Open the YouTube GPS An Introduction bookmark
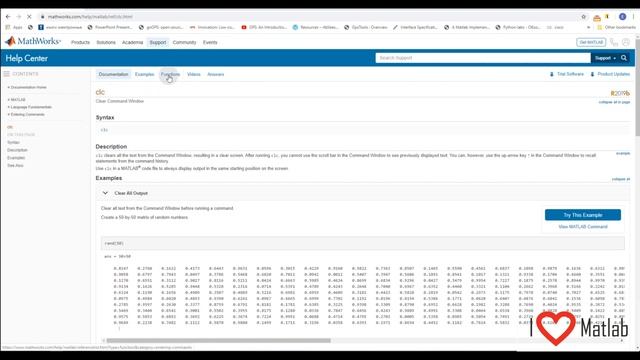 (x=264, y=27)
